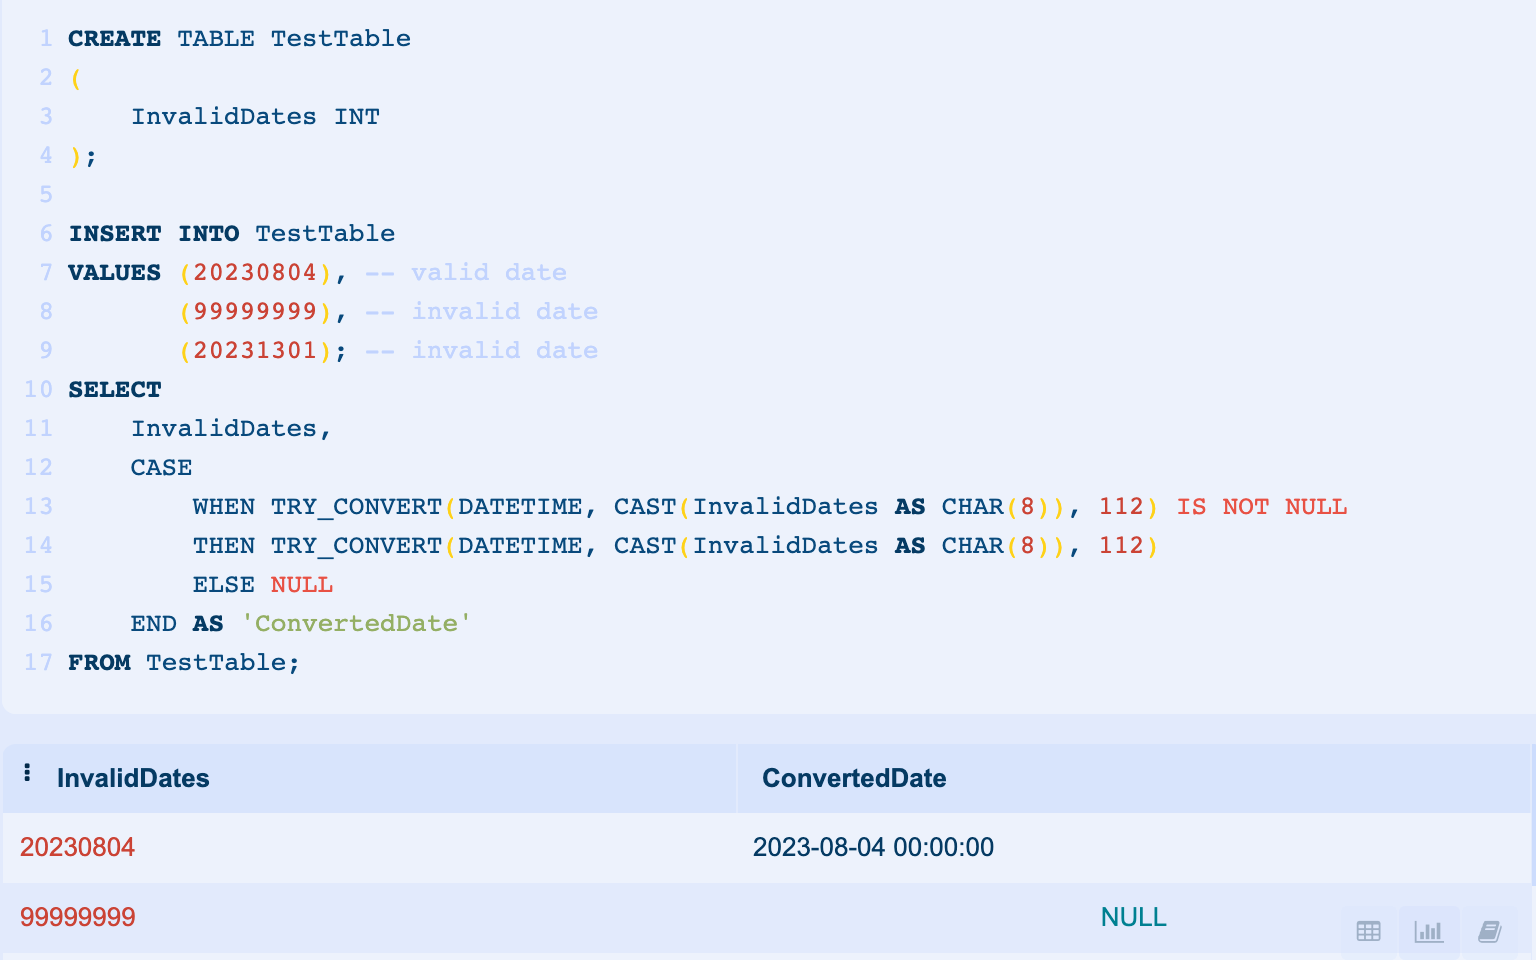
Task: Click line number 10 in the gutter
Action: point(38,389)
